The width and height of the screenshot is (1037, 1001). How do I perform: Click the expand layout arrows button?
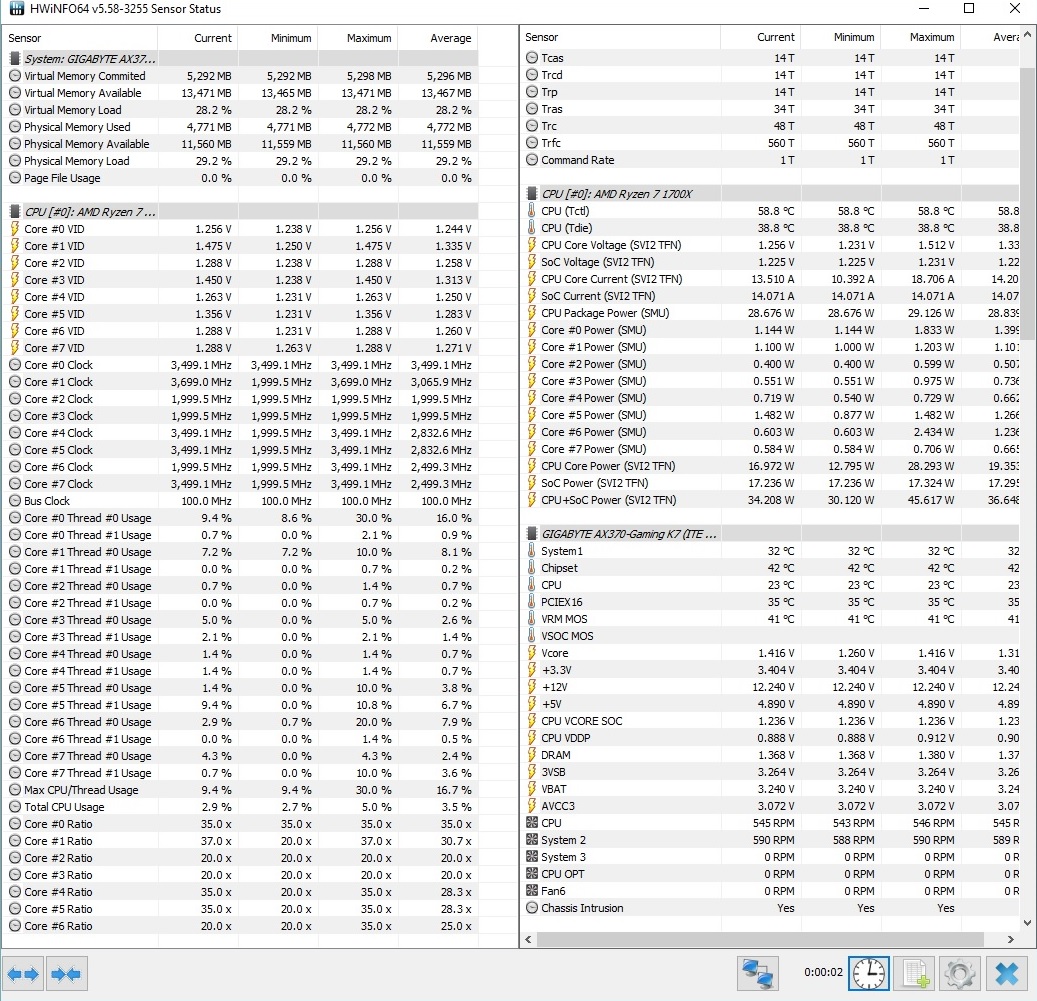pos(23,973)
